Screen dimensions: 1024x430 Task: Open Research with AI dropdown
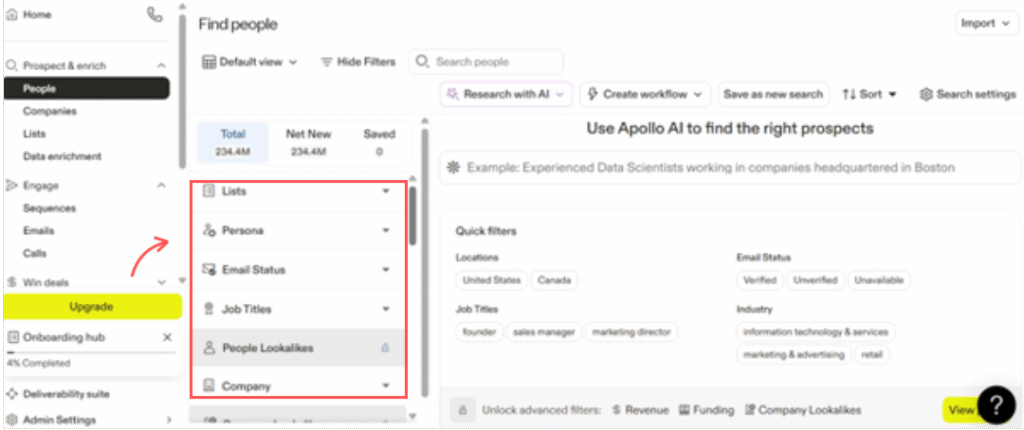[x=505, y=94]
